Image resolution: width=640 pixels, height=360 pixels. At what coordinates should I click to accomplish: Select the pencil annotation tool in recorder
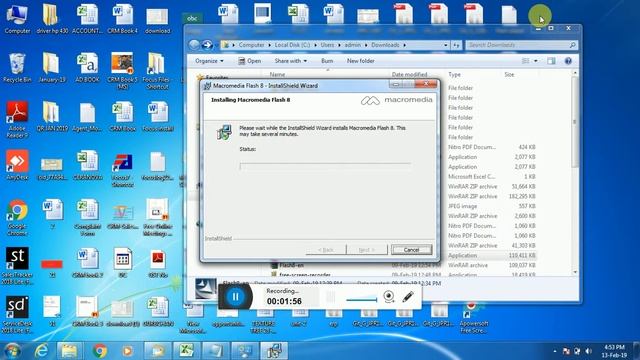click(408, 297)
